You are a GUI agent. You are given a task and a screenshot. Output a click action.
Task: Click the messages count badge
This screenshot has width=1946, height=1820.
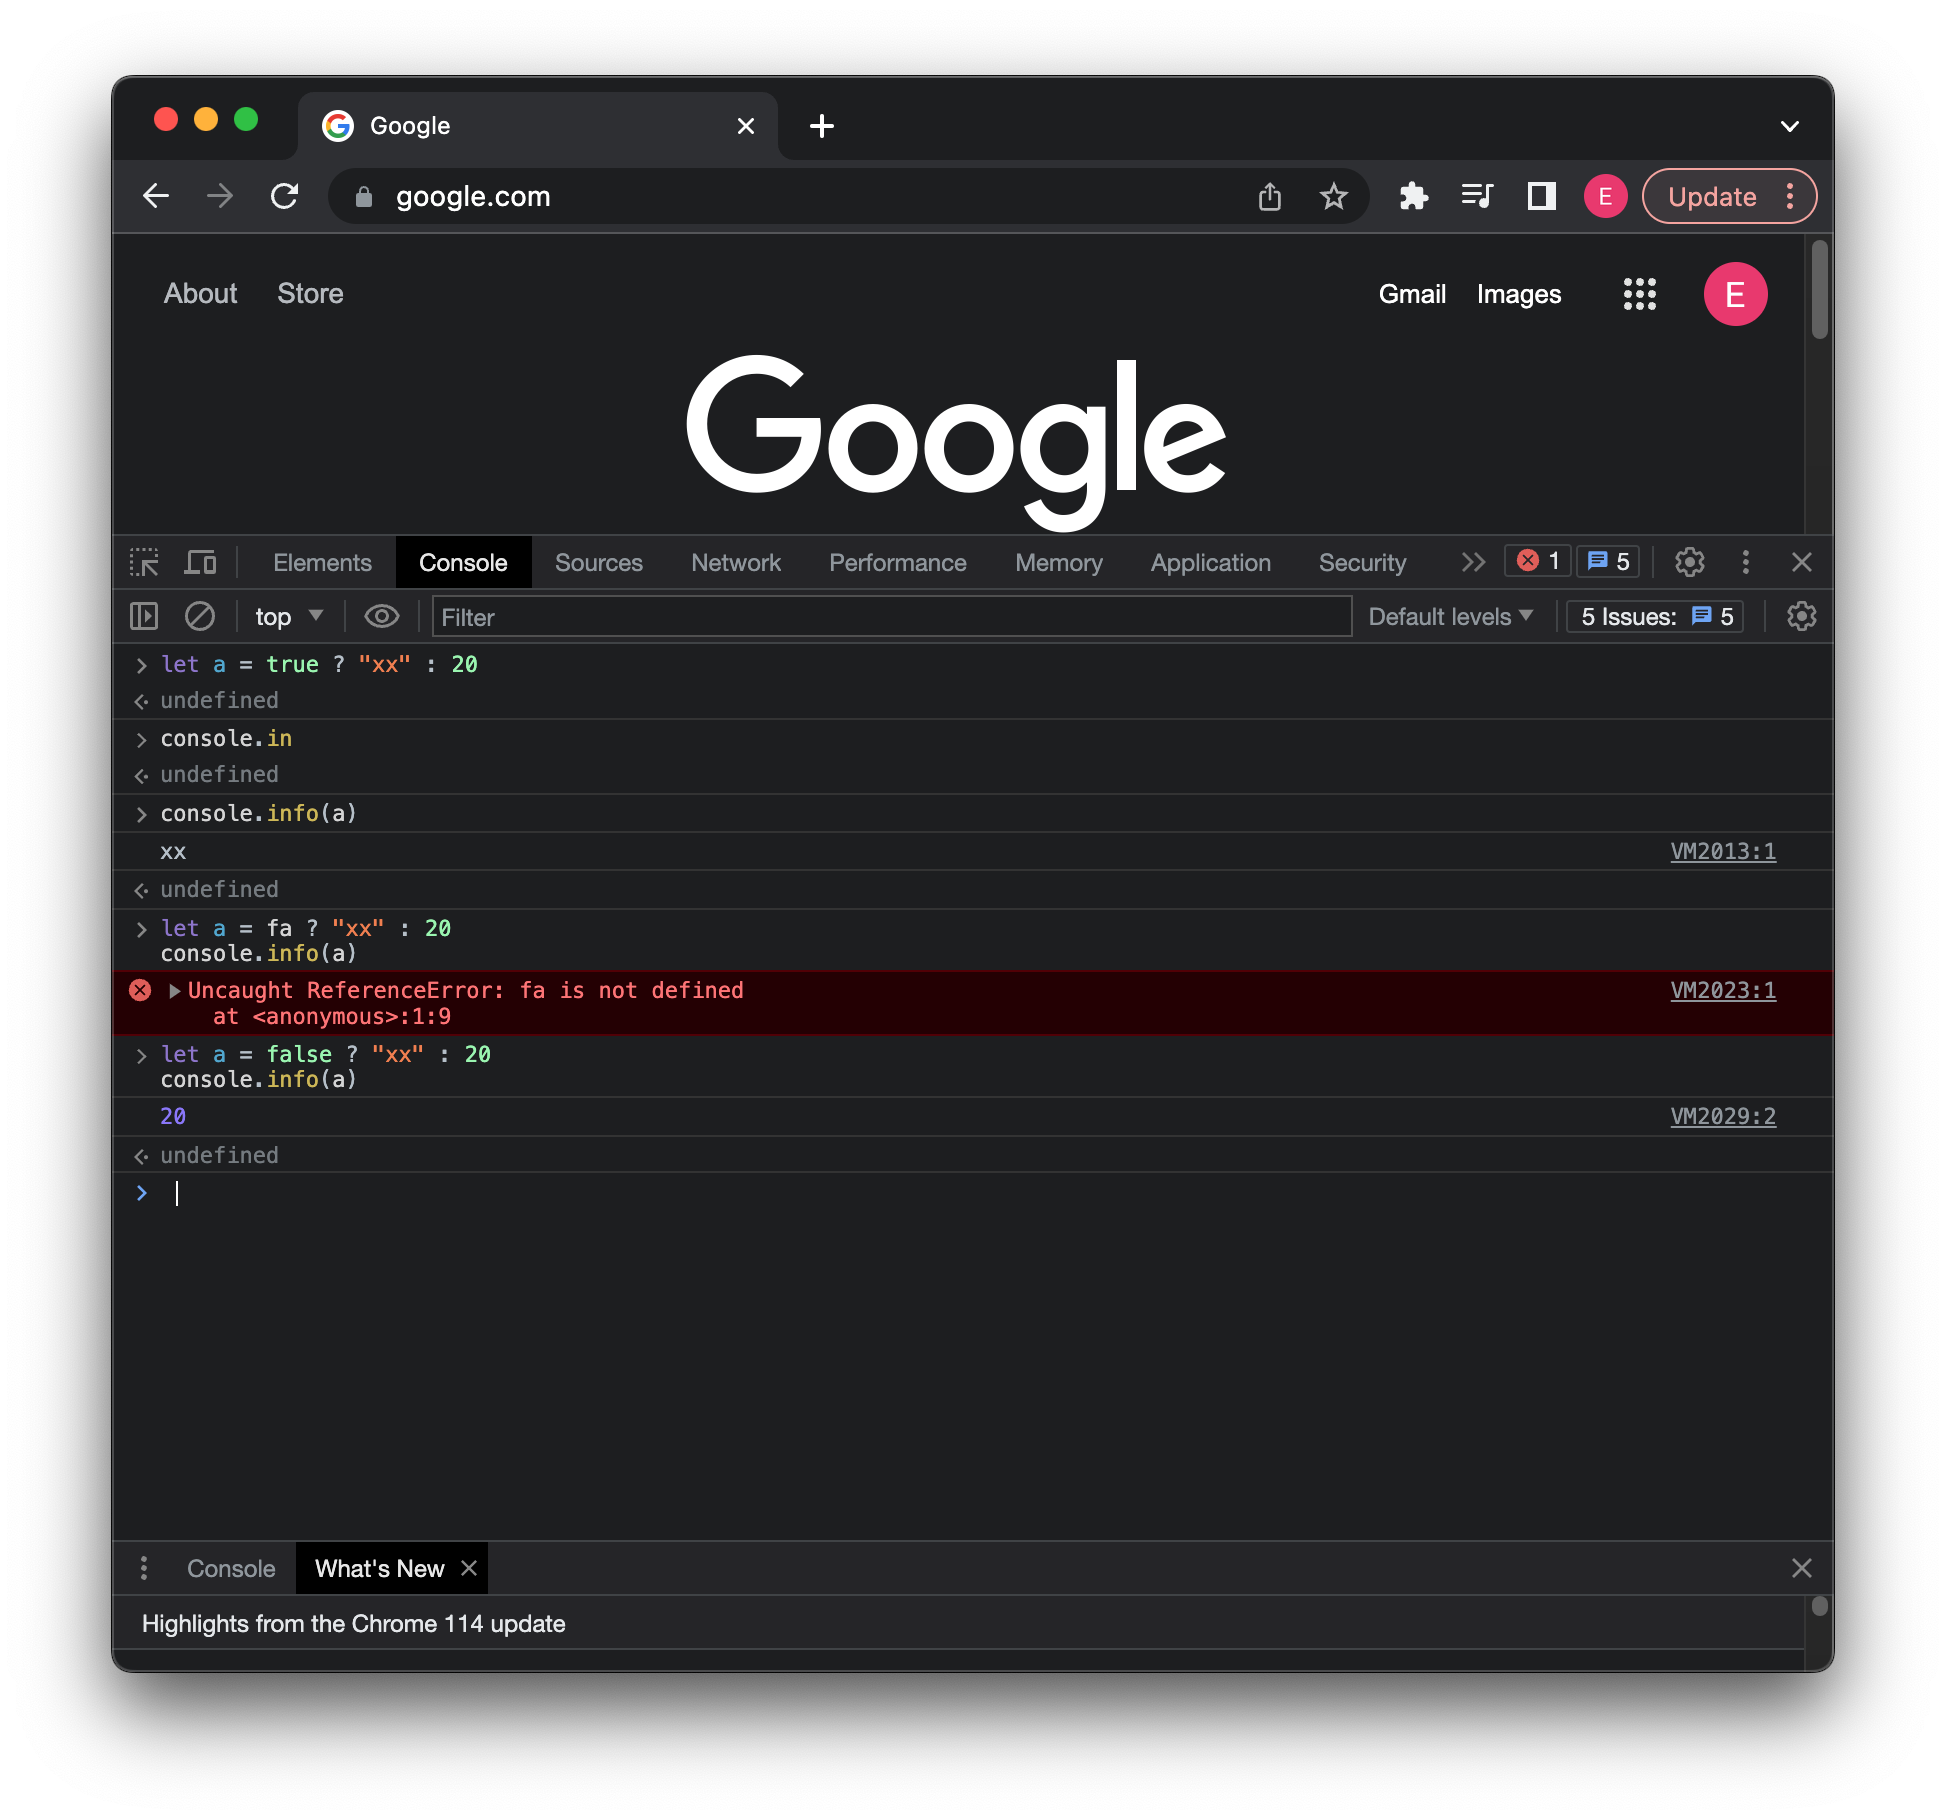1608,561
